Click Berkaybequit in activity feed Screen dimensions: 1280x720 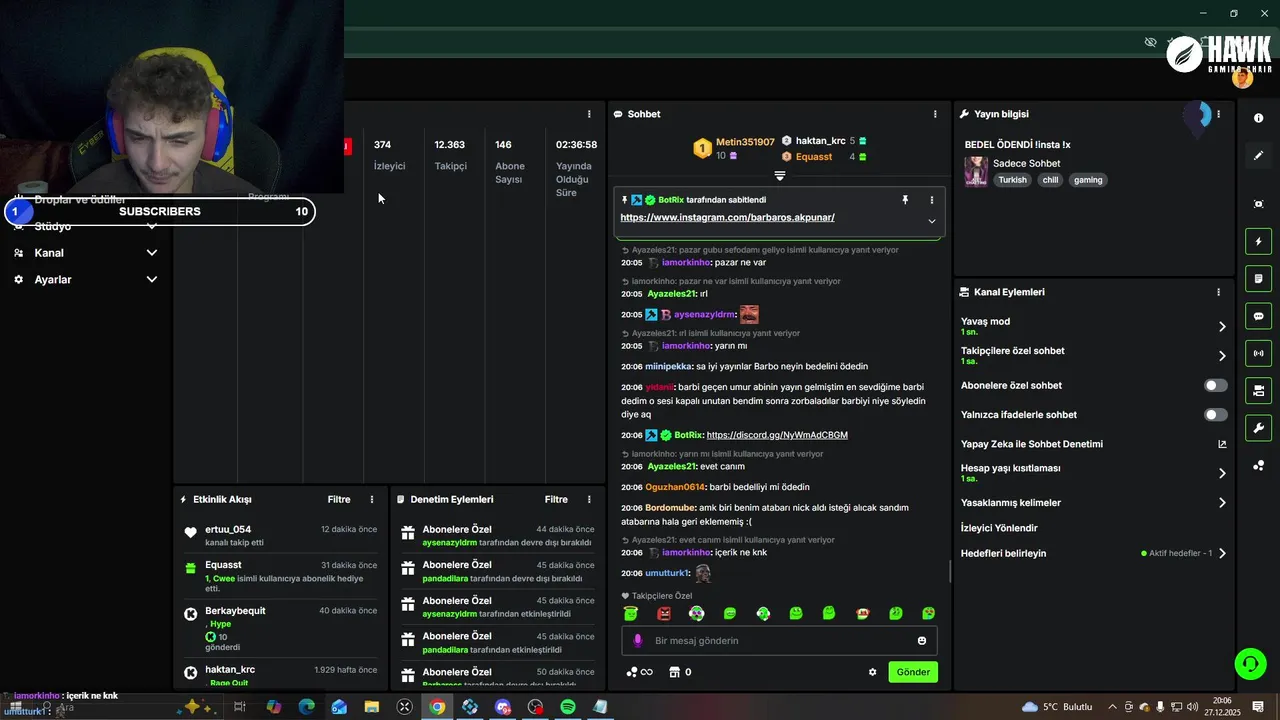tap(235, 610)
